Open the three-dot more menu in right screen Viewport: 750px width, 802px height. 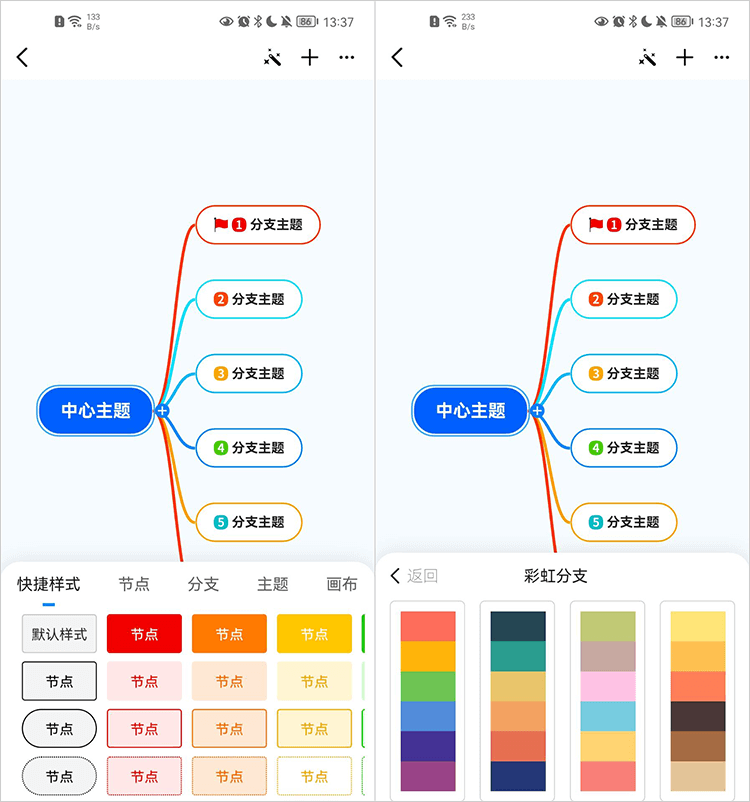click(721, 58)
